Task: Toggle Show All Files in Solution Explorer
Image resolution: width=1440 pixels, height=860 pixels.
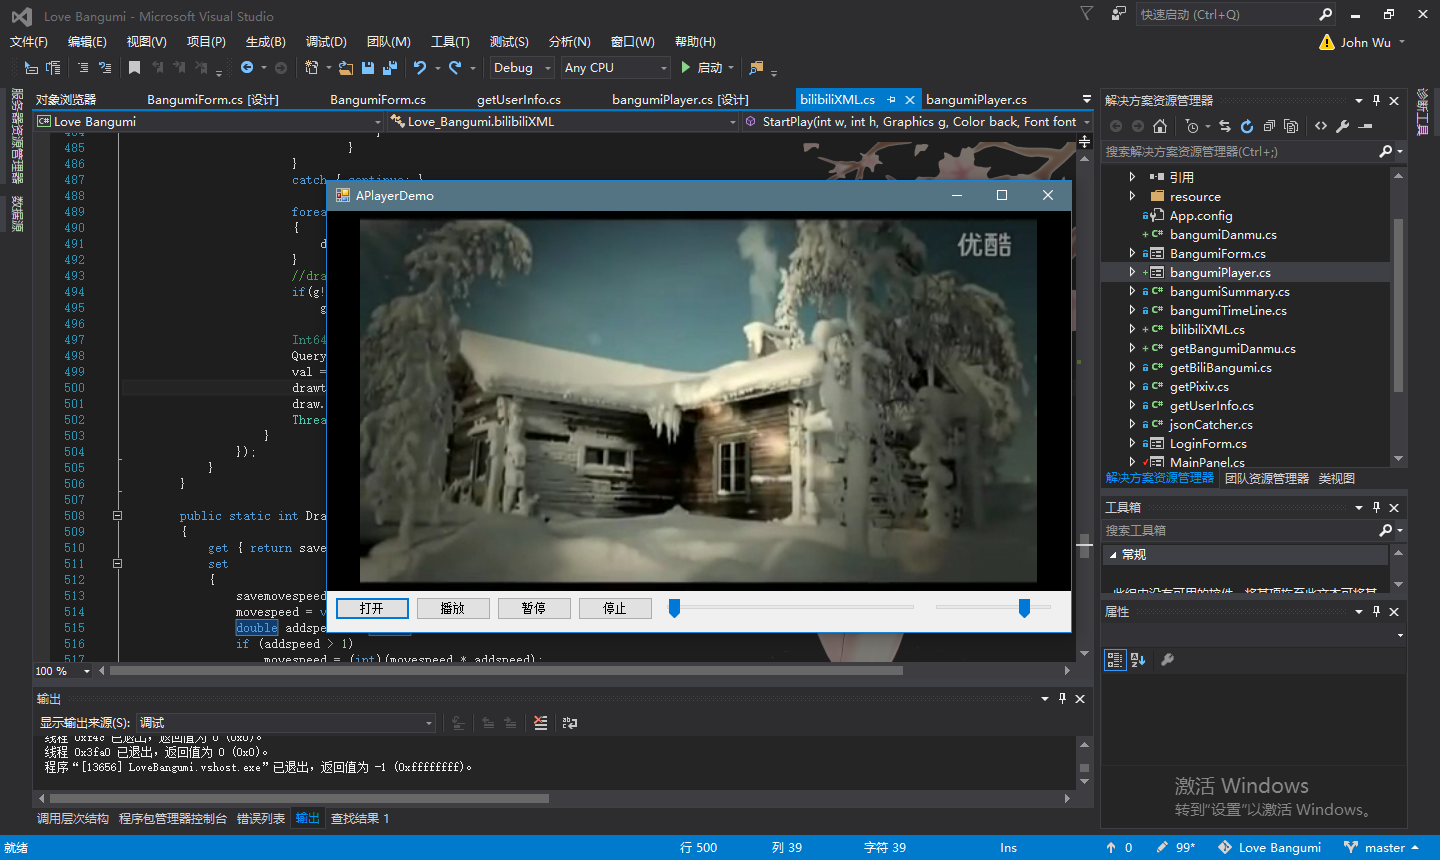Action: [1291, 126]
